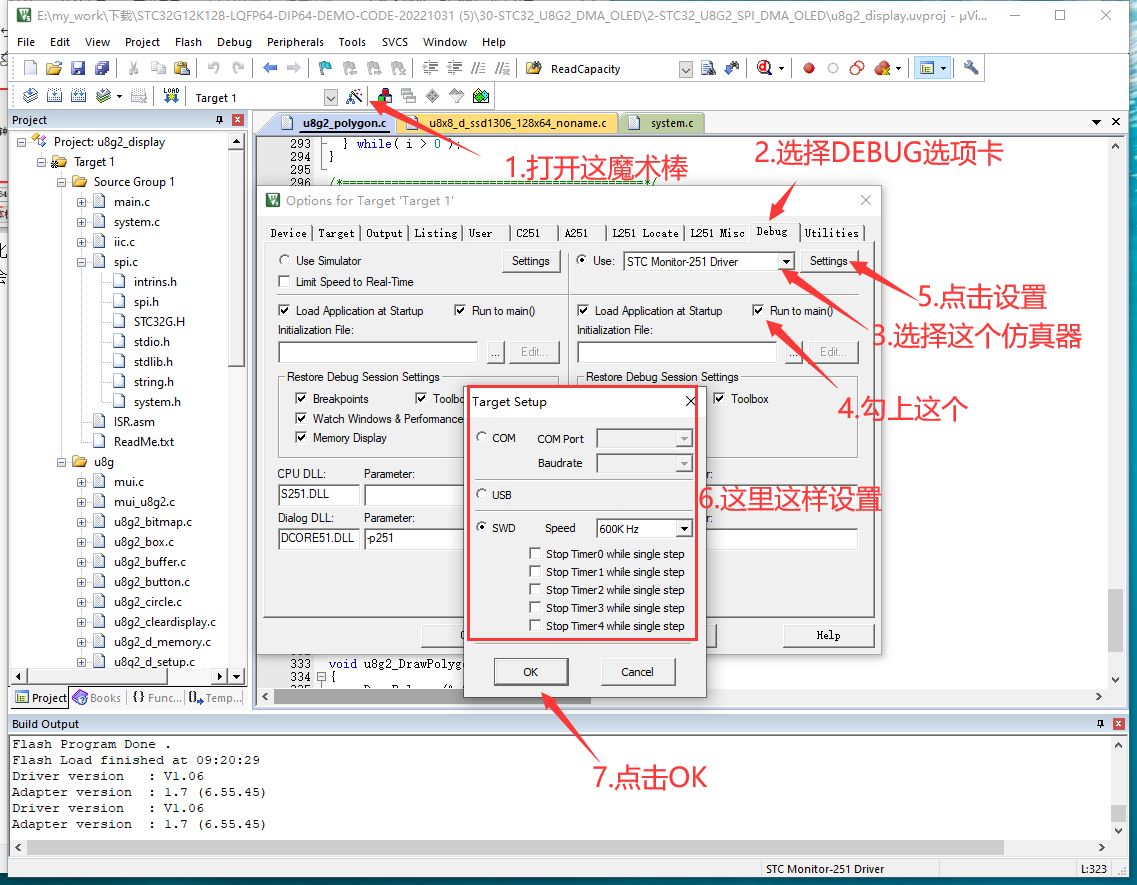Click the Download LOAD to flash icon

click(x=171, y=97)
